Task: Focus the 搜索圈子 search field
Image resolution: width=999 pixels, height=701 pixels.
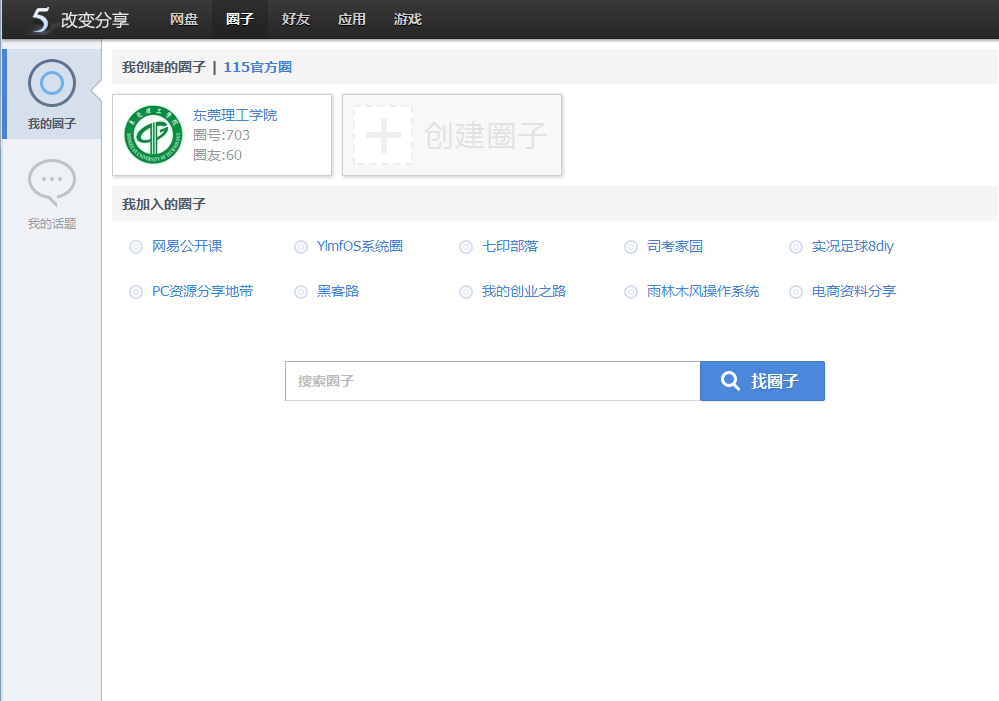Action: pos(492,381)
